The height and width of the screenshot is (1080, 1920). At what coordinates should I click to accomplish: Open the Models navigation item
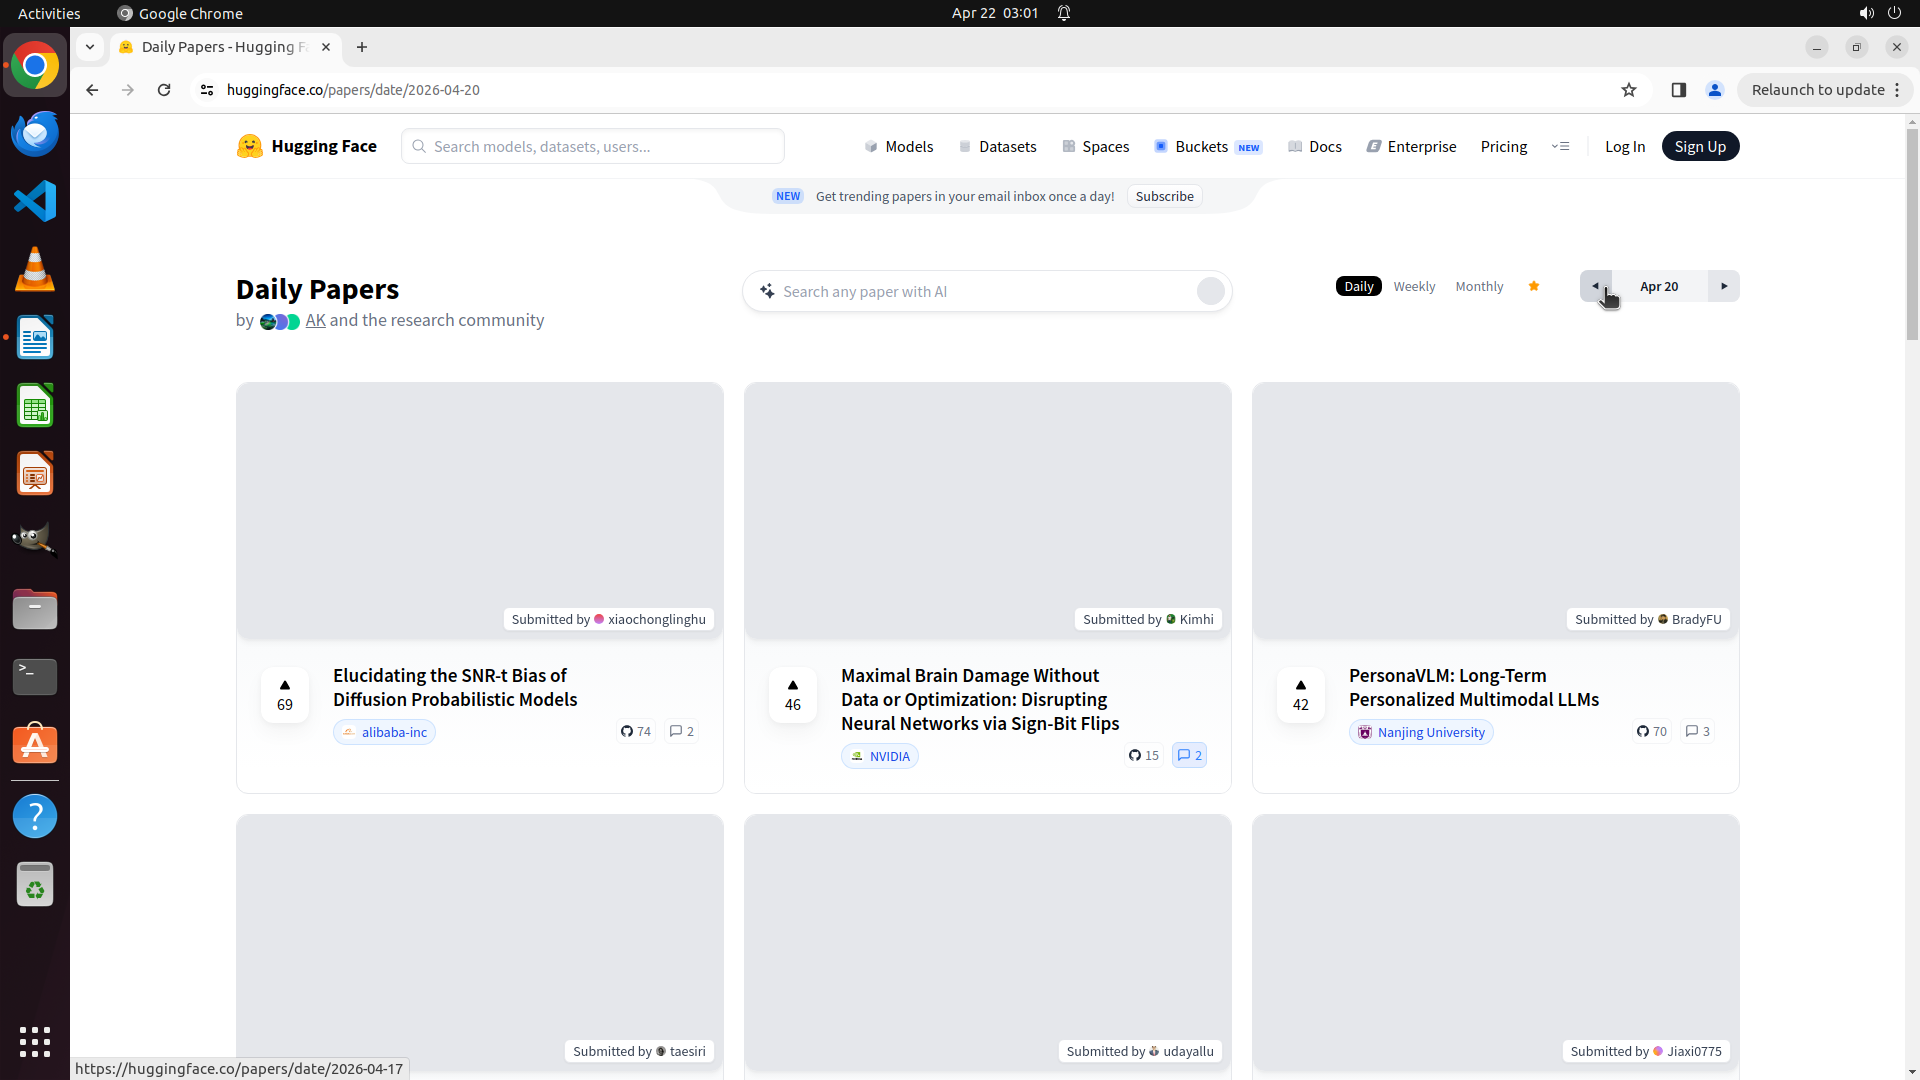899,146
